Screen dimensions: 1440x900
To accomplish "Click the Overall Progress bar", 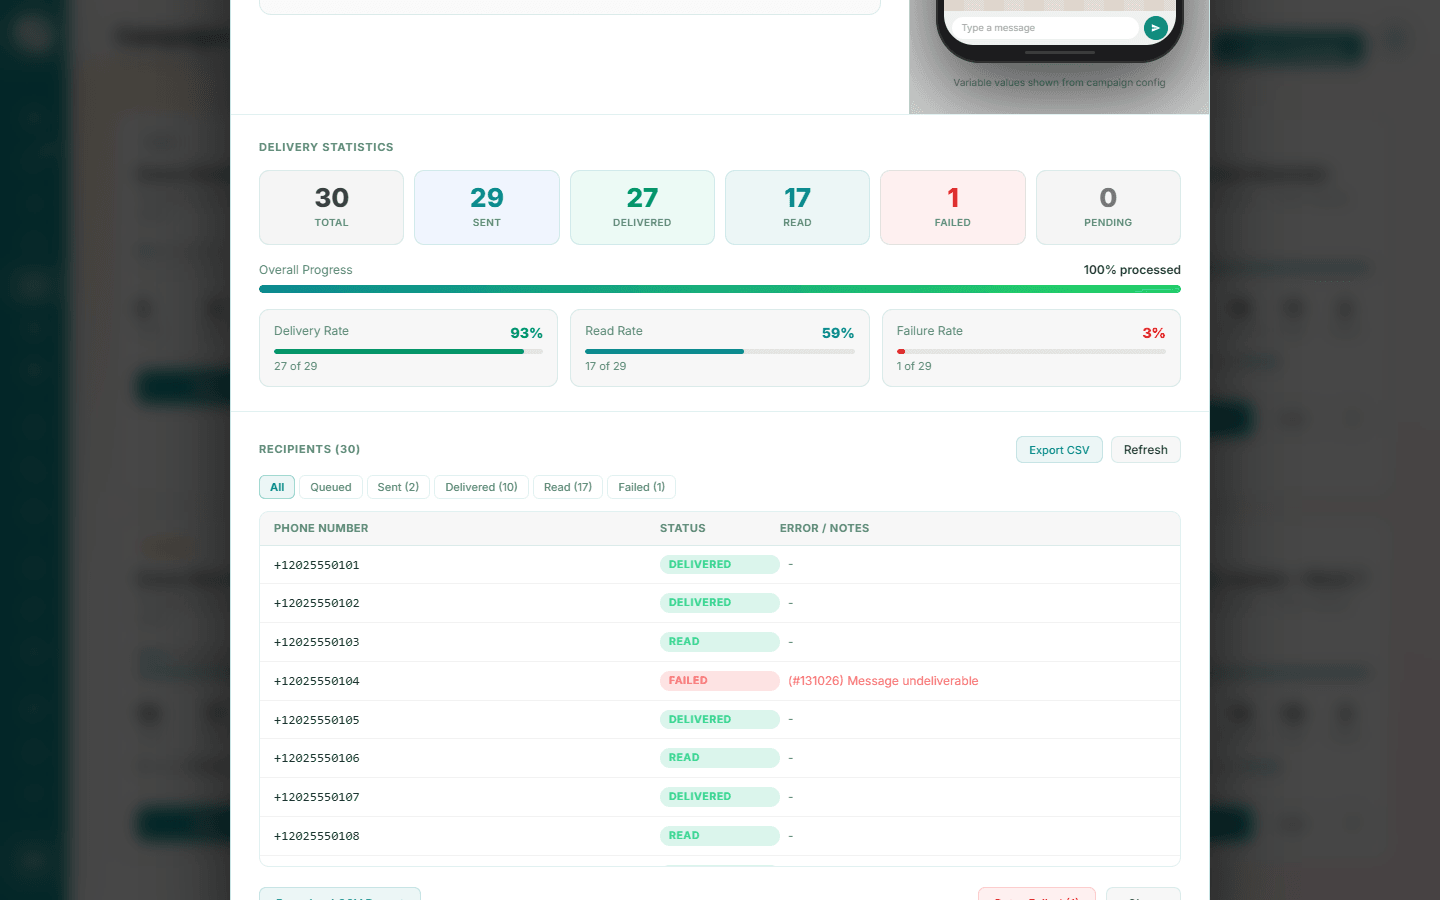I will click(720, 289).
